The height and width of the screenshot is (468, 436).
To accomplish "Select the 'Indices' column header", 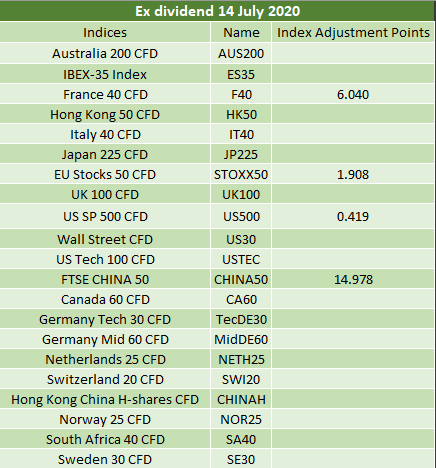I will click(x=105, y=32).
